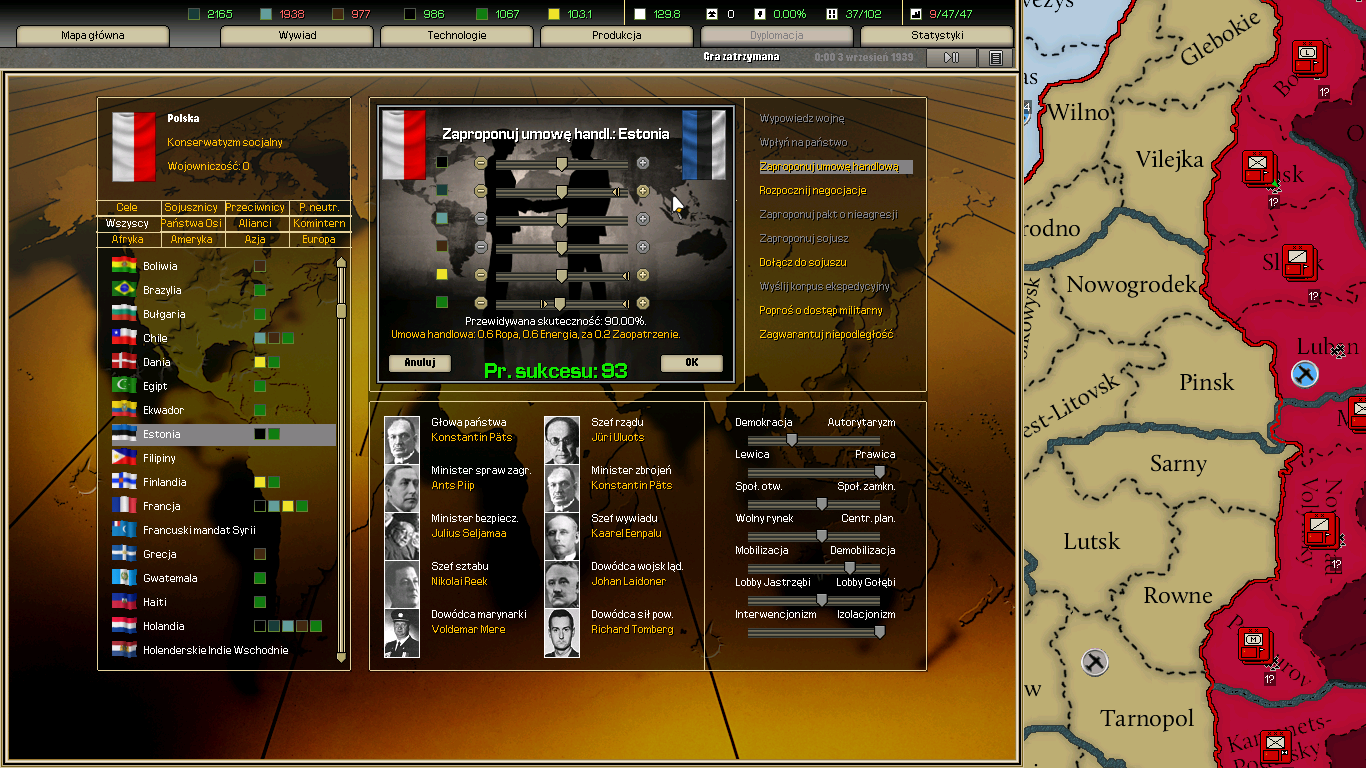Click the energy resource icon beside 2165
Viewport: 1366px width, 768px height.
(193, 14)
